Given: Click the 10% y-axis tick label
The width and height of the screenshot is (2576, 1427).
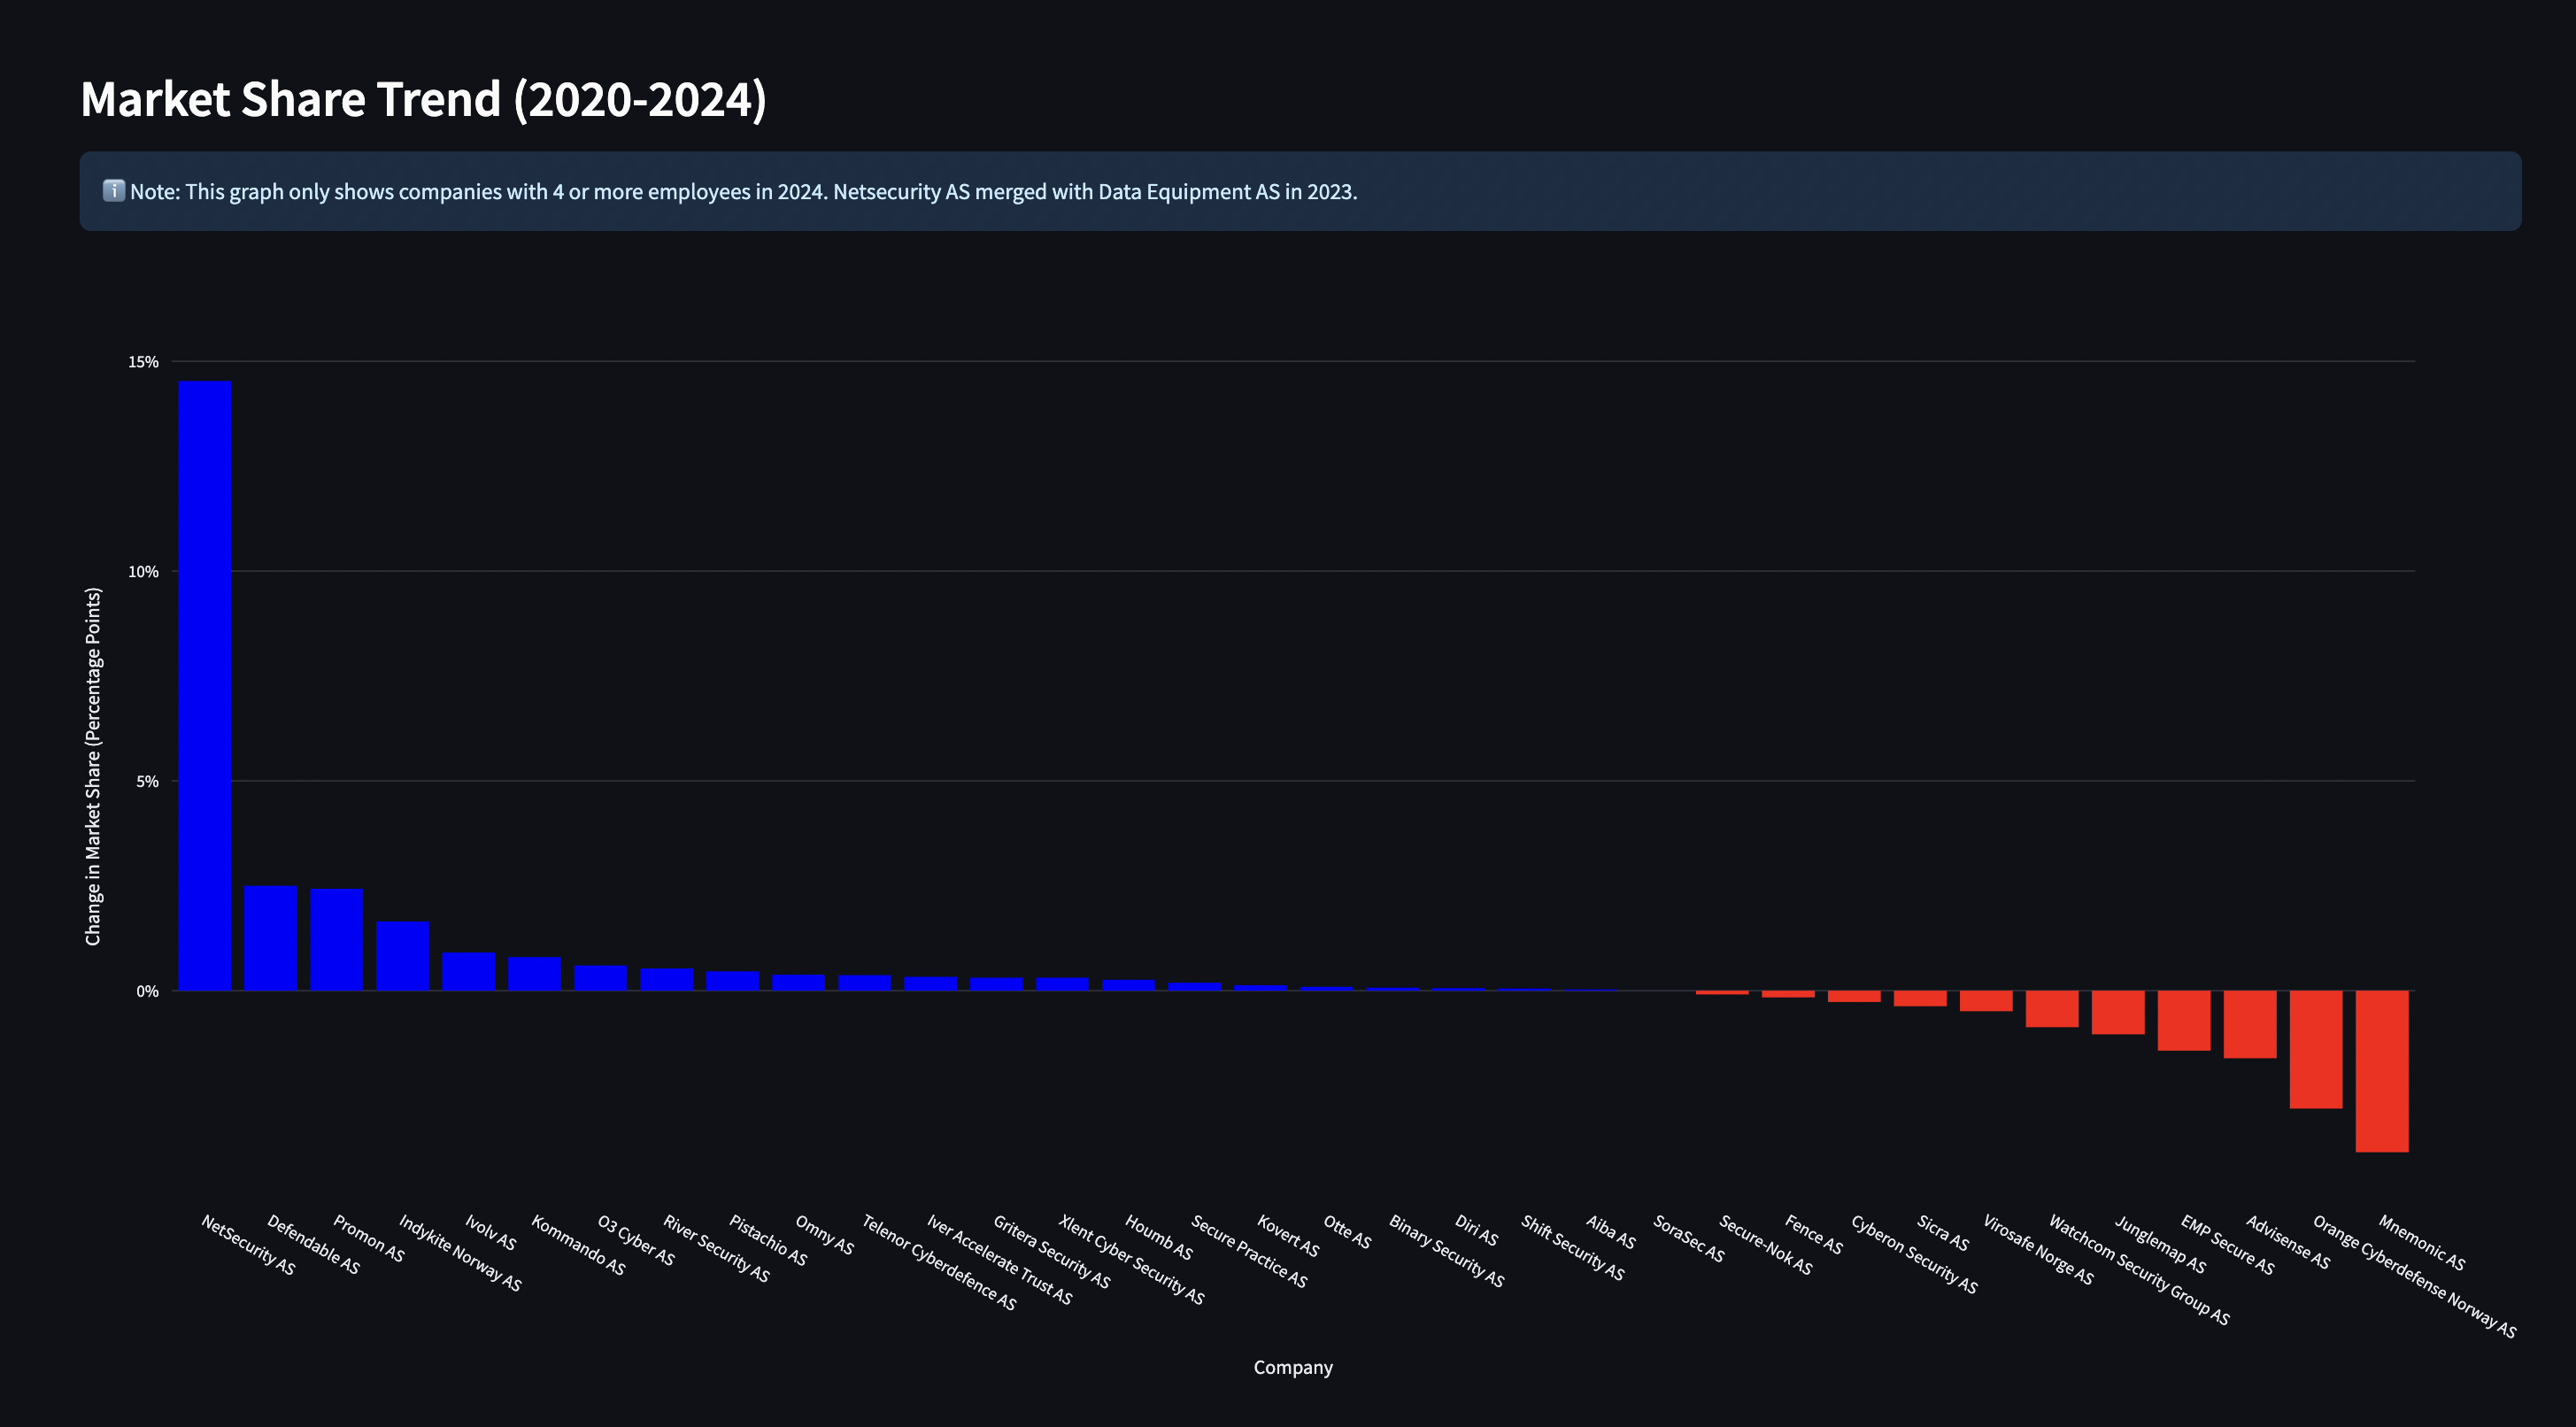Looking at the screenshot, I should click(x=143, y=572).
